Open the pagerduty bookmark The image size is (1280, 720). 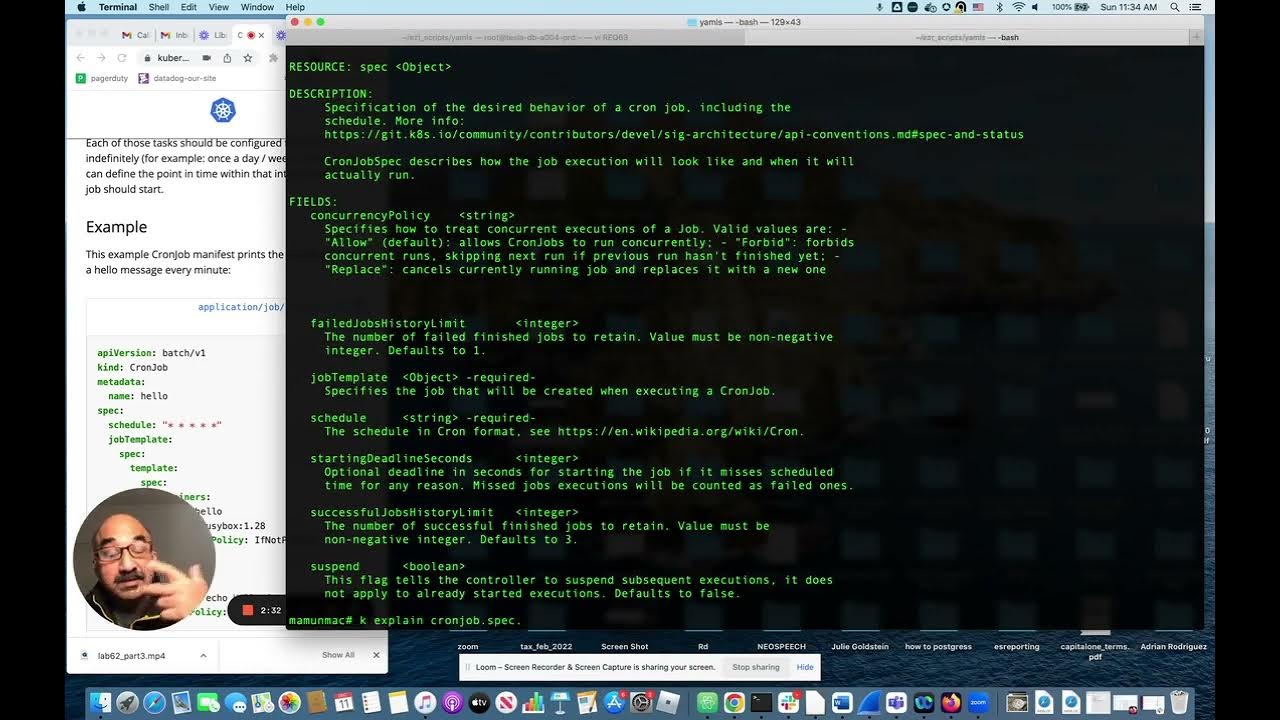[103, 78]
